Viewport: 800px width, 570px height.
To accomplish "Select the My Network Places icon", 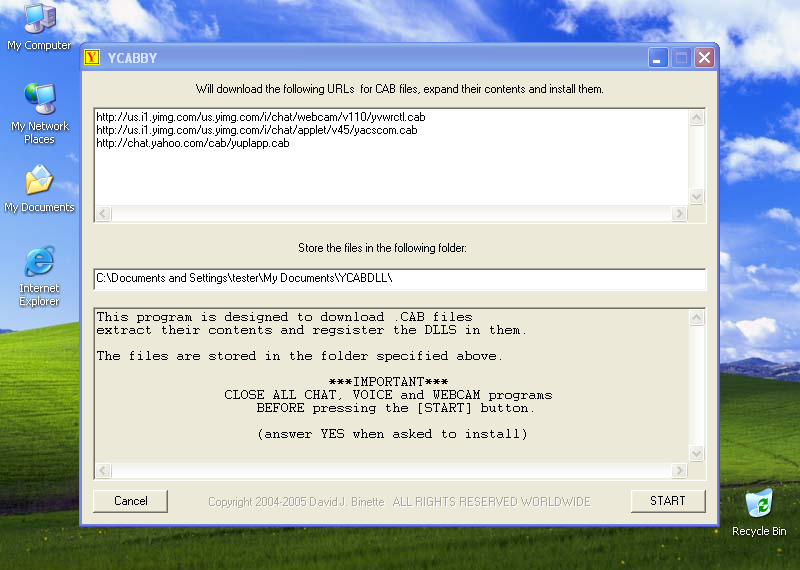I will (x=39, y=113).
